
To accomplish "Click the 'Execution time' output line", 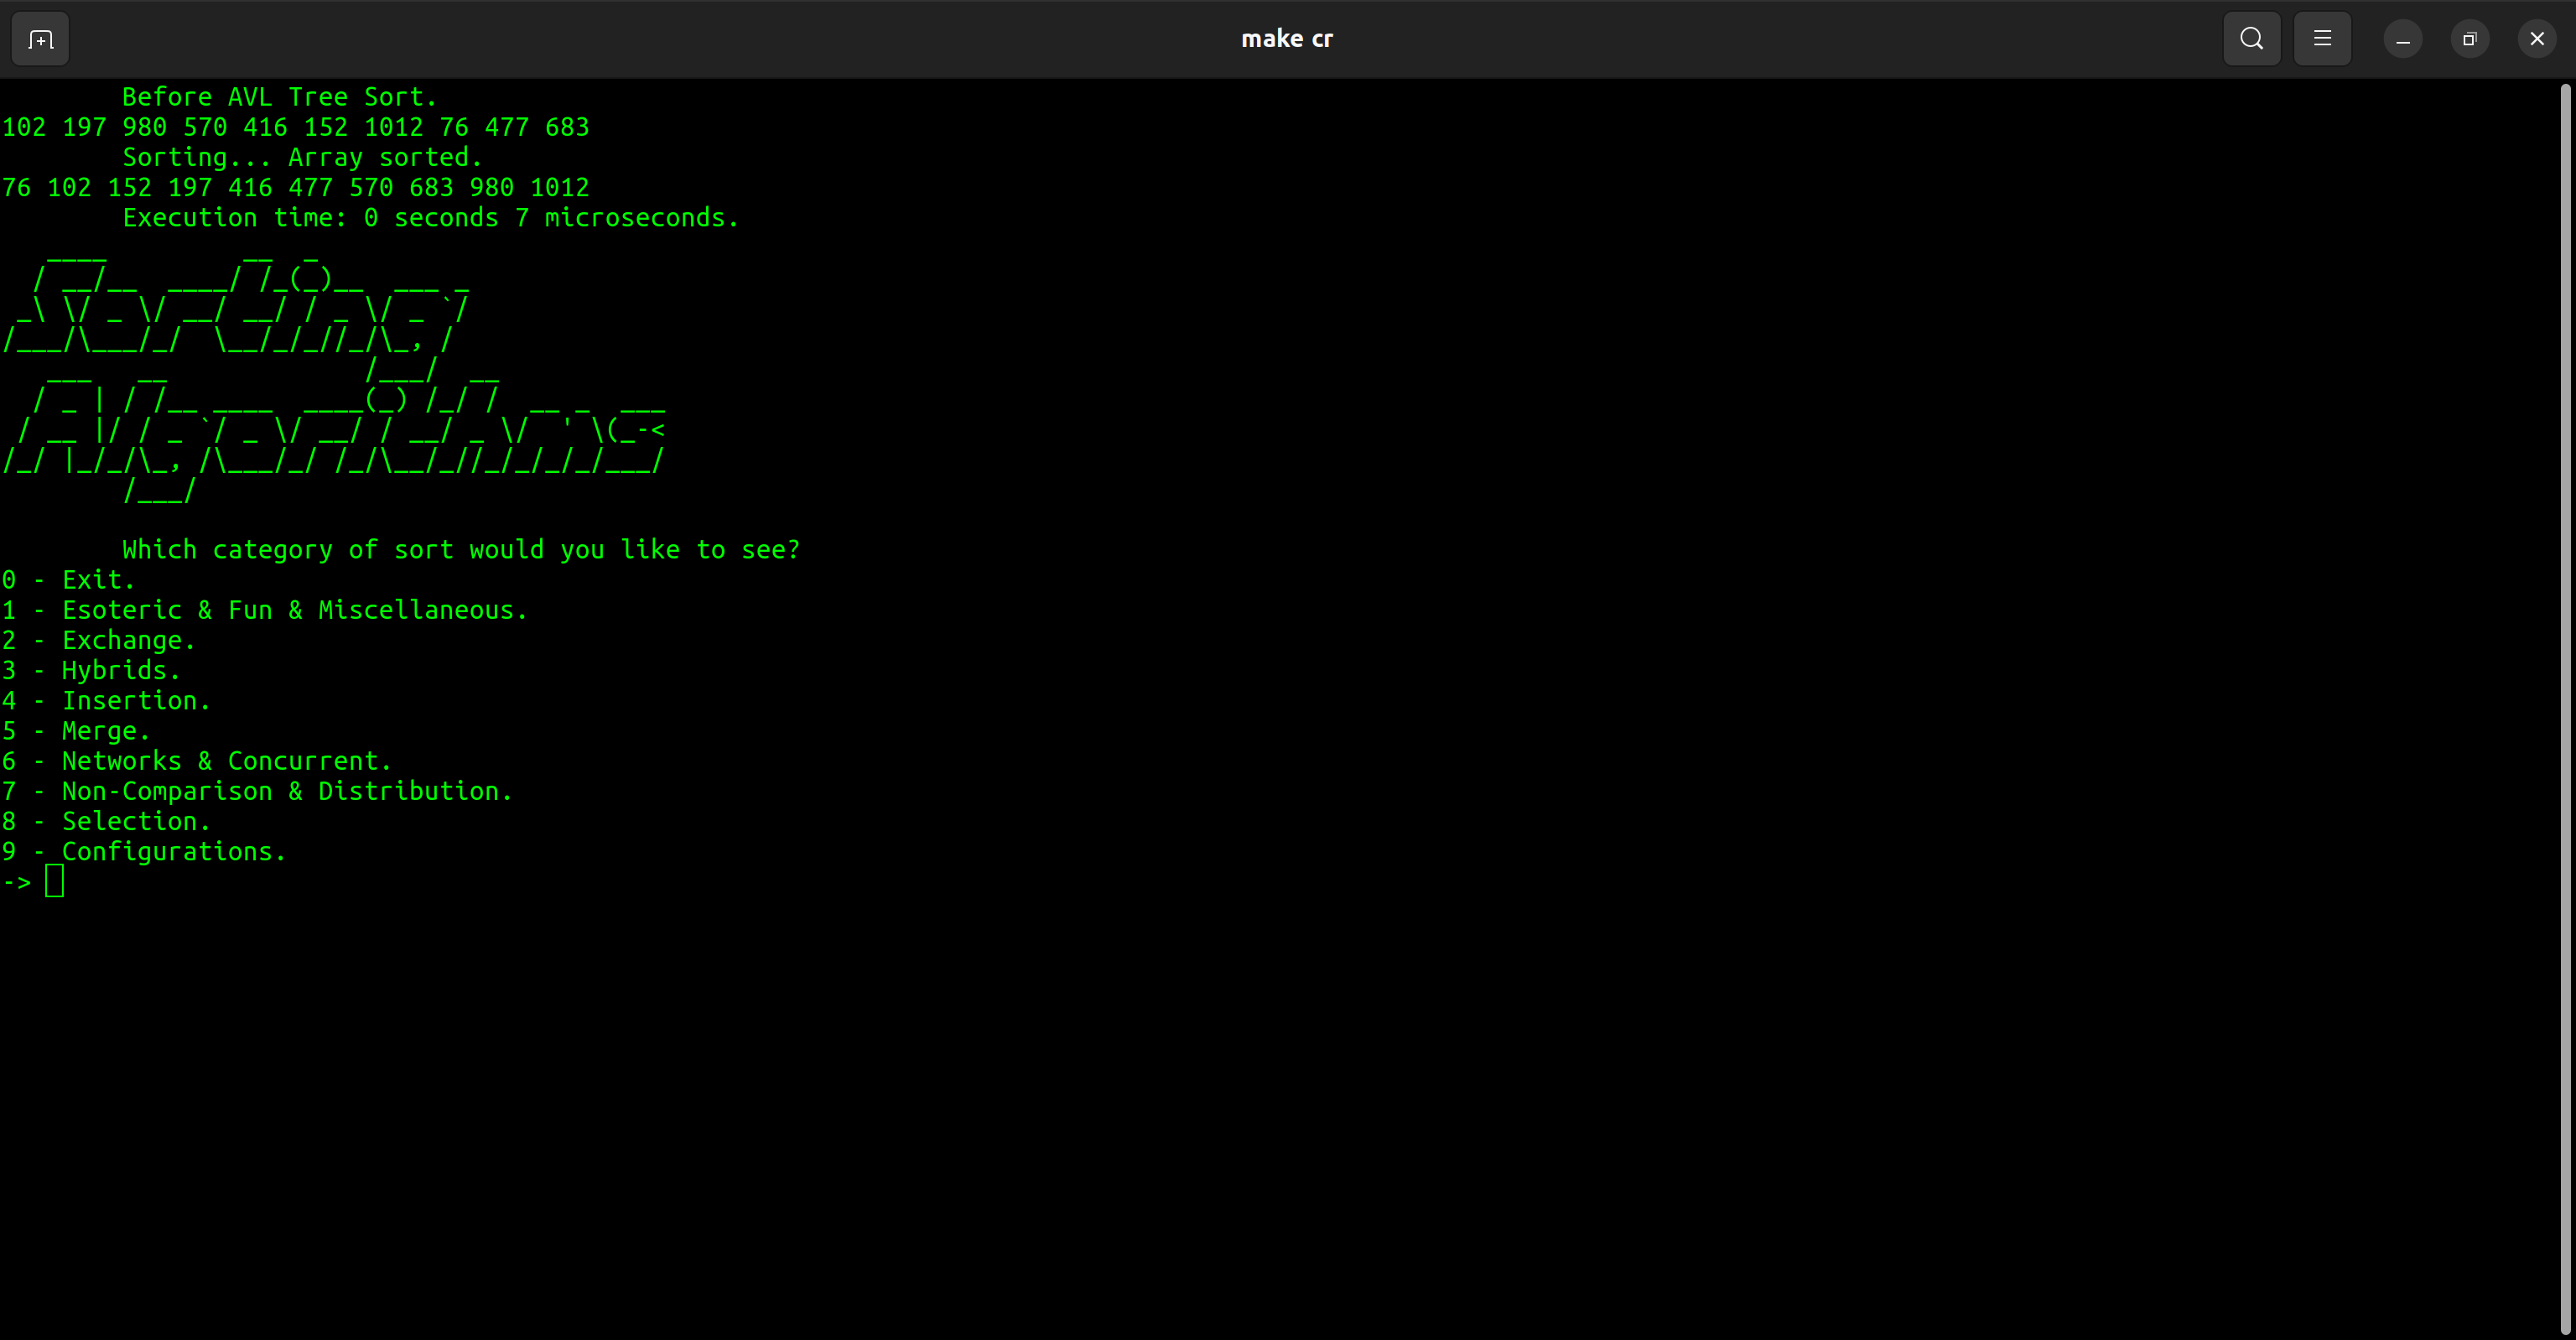I will click(x=430, y=218).
